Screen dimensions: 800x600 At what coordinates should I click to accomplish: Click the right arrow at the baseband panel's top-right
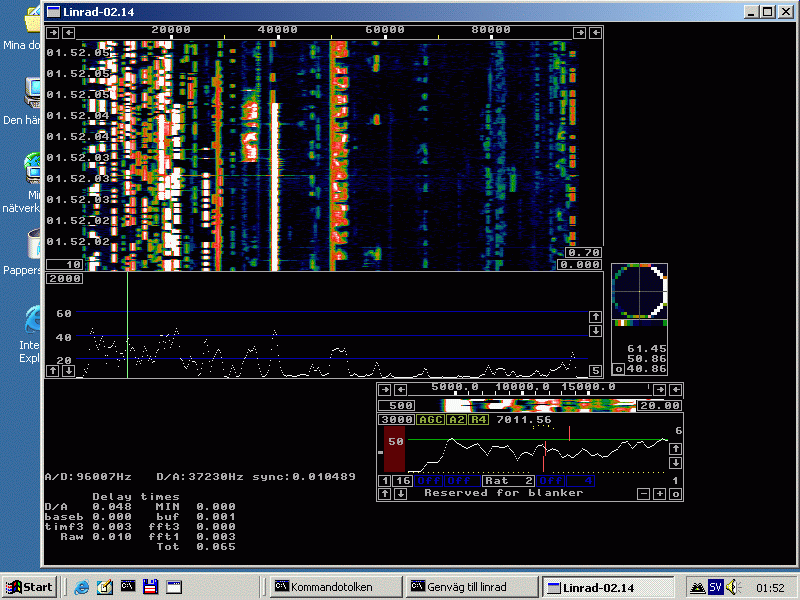[659, 390]
